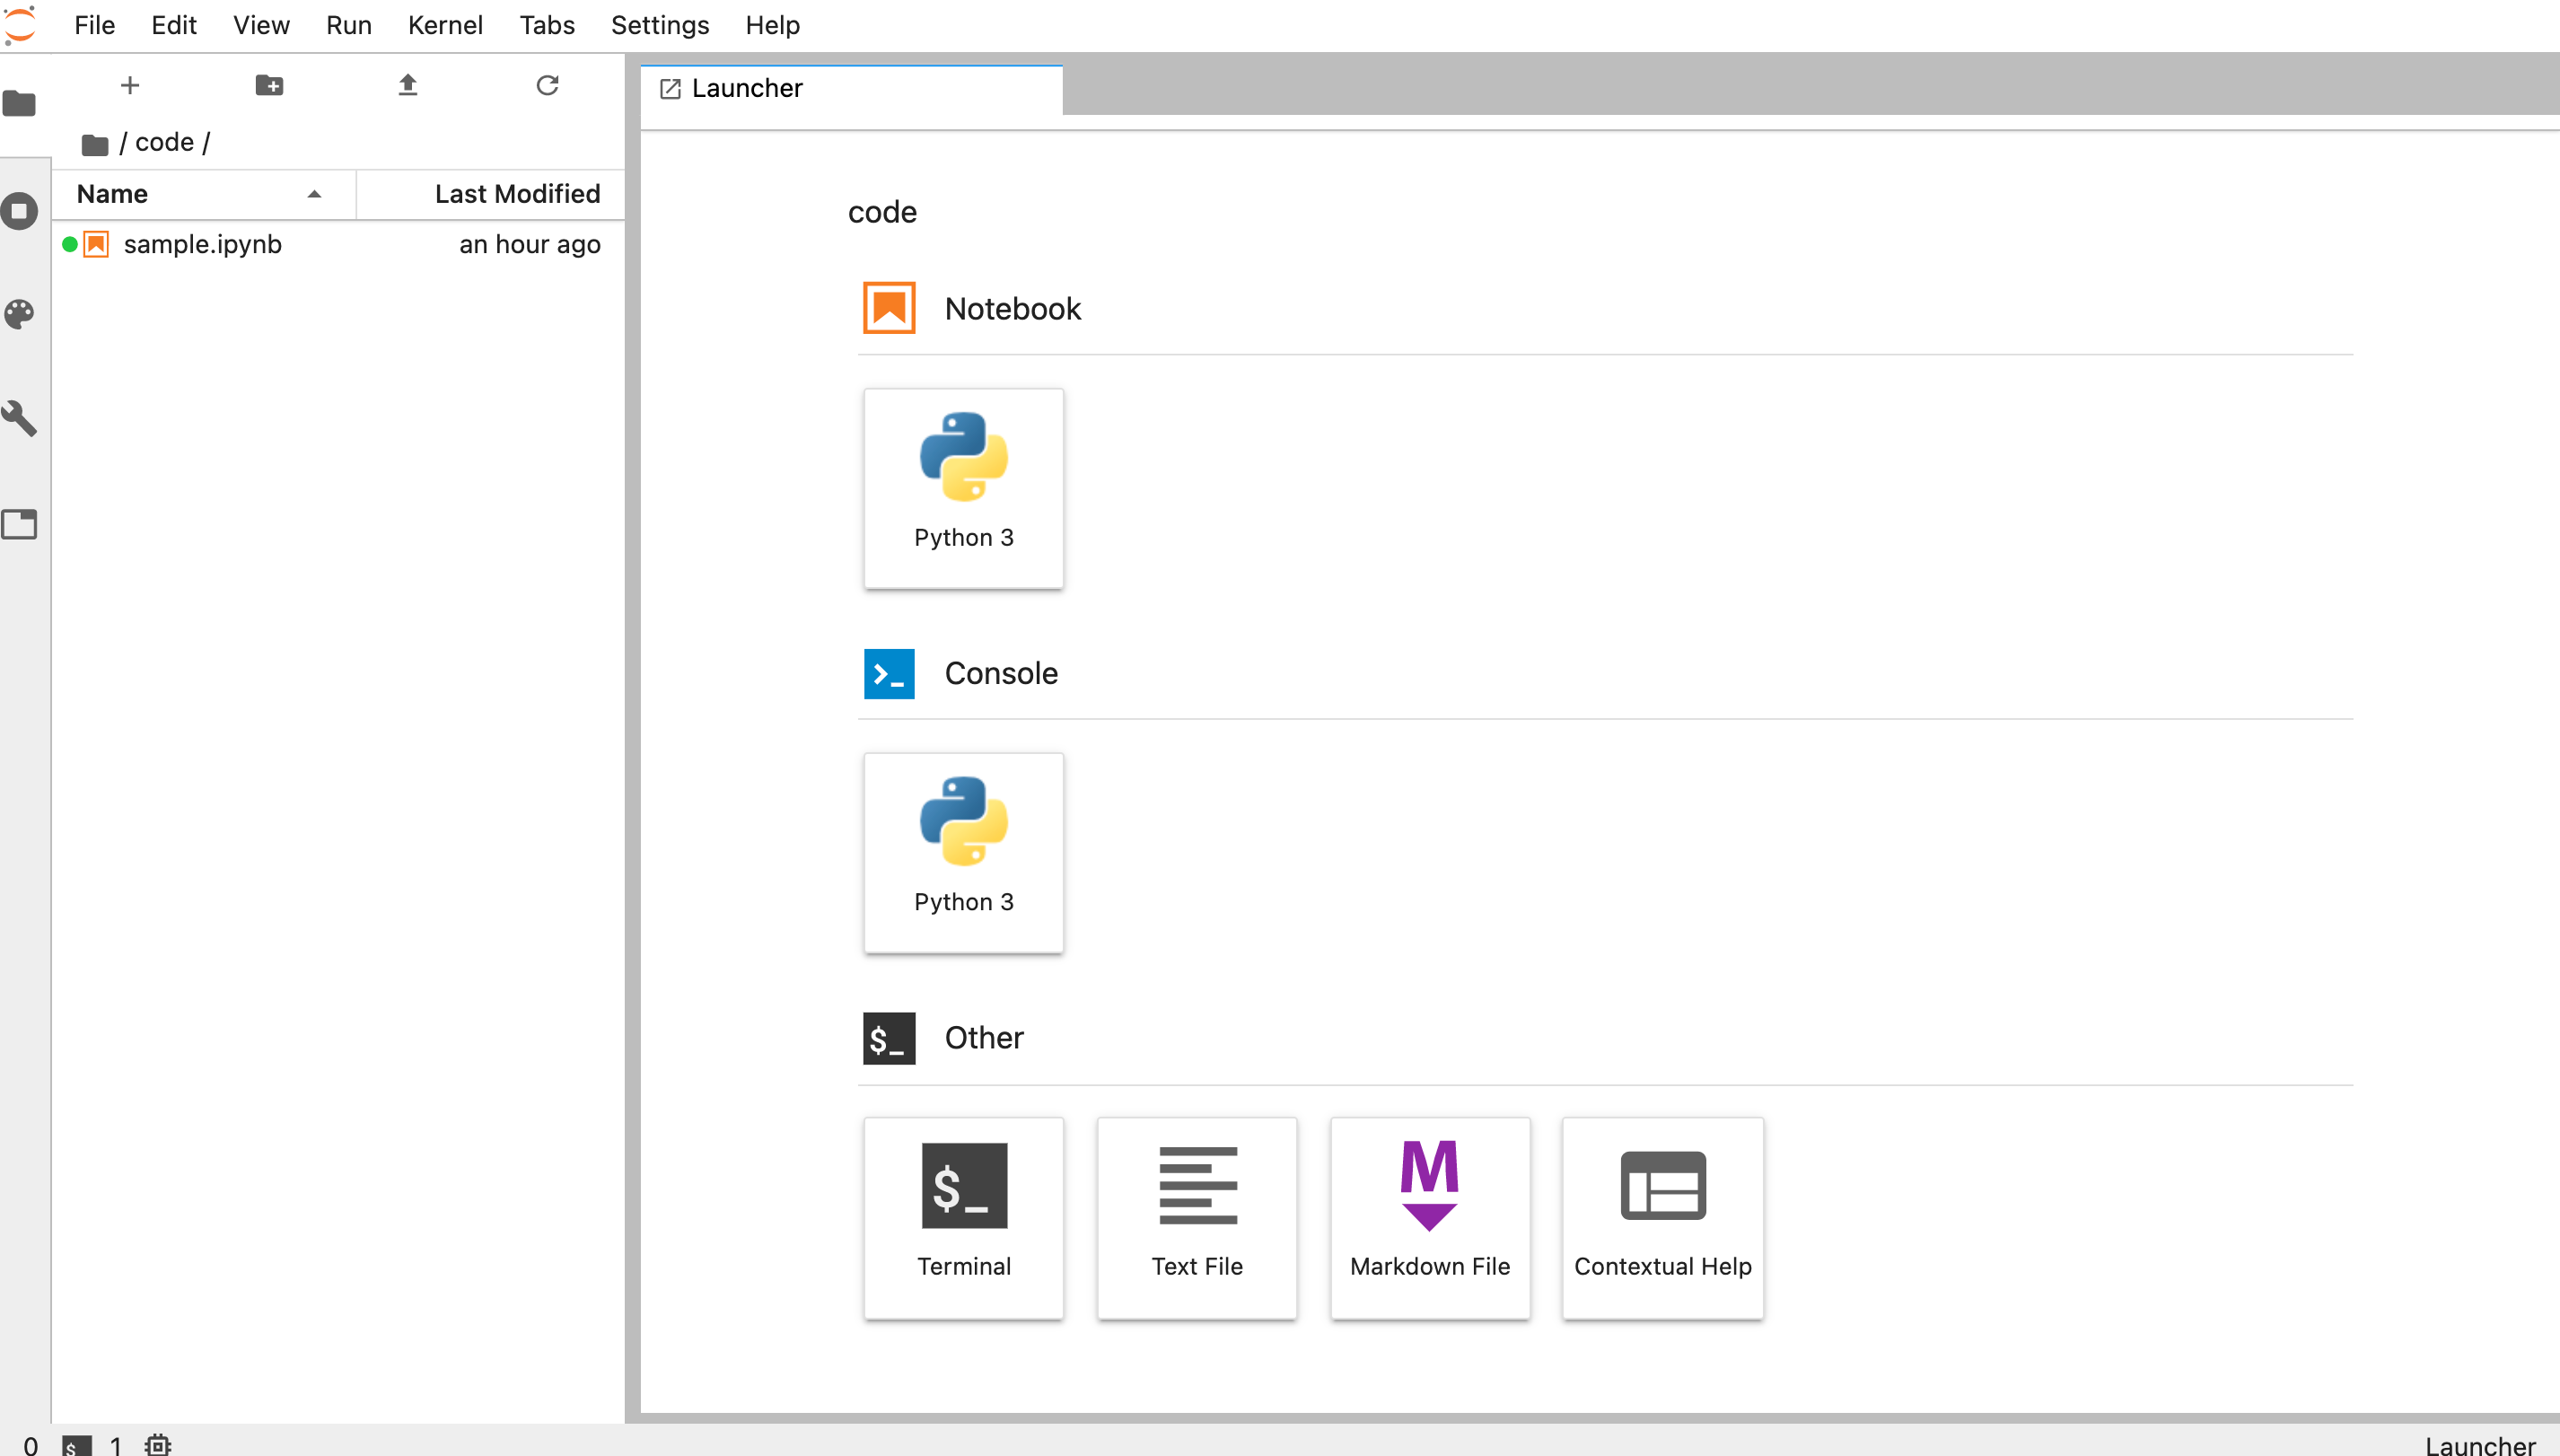Open a new Terminal from launcher
Image resolution: width=2560 pixels, height=1456 pixels.
pyautogui.click(x=963, y=1217)
